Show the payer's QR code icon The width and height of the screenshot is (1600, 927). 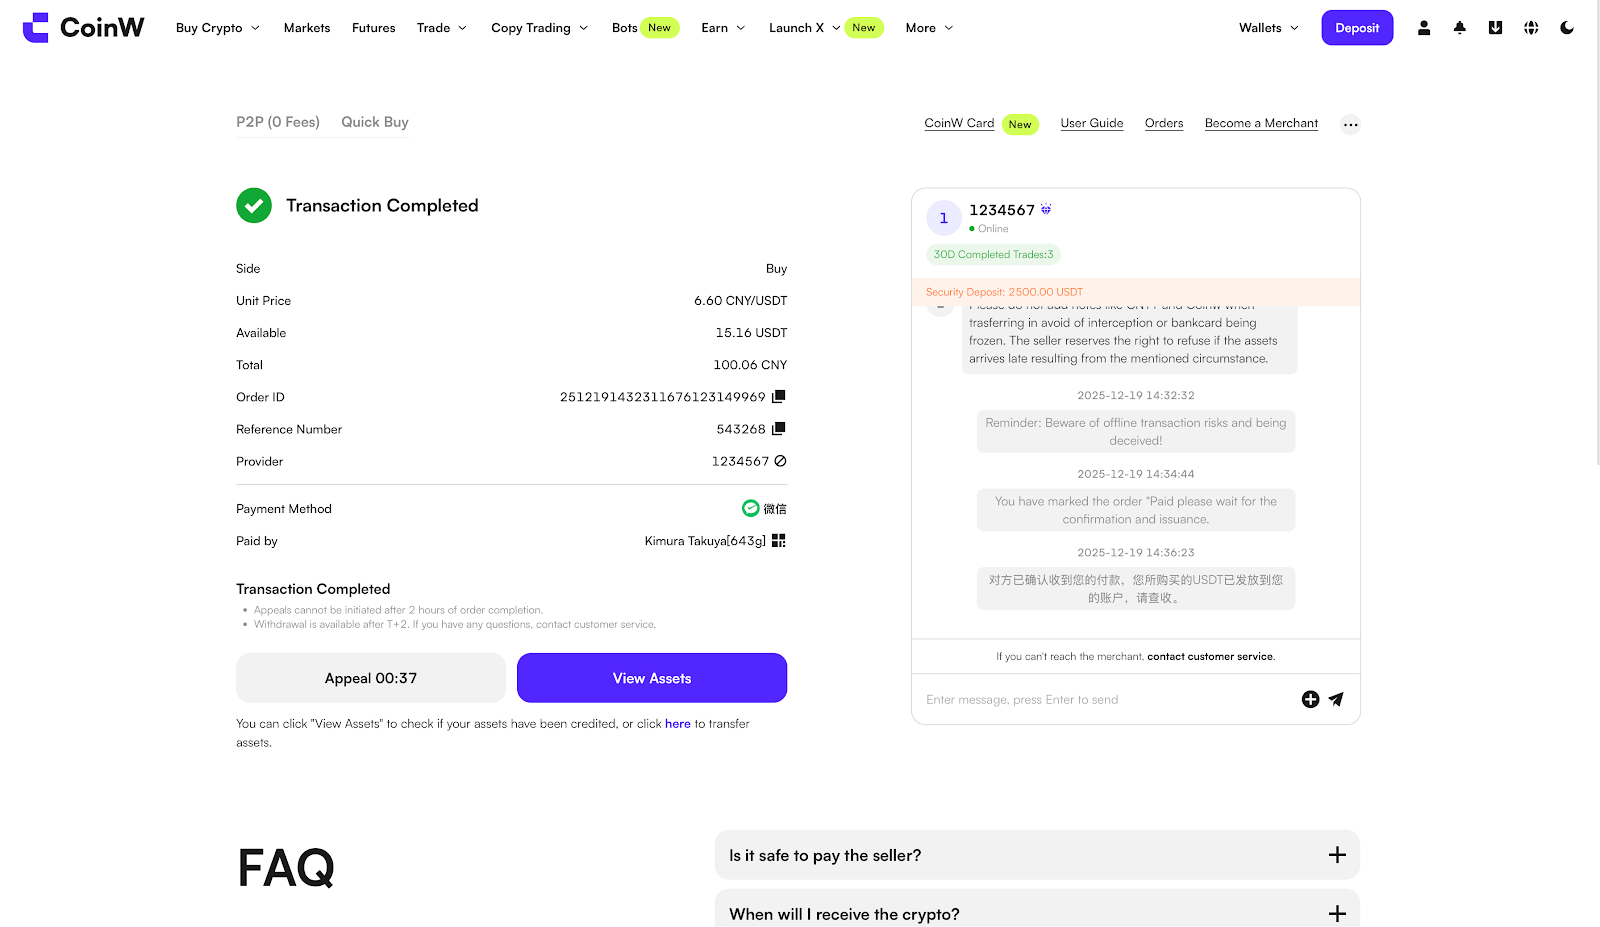click(778, 541)
